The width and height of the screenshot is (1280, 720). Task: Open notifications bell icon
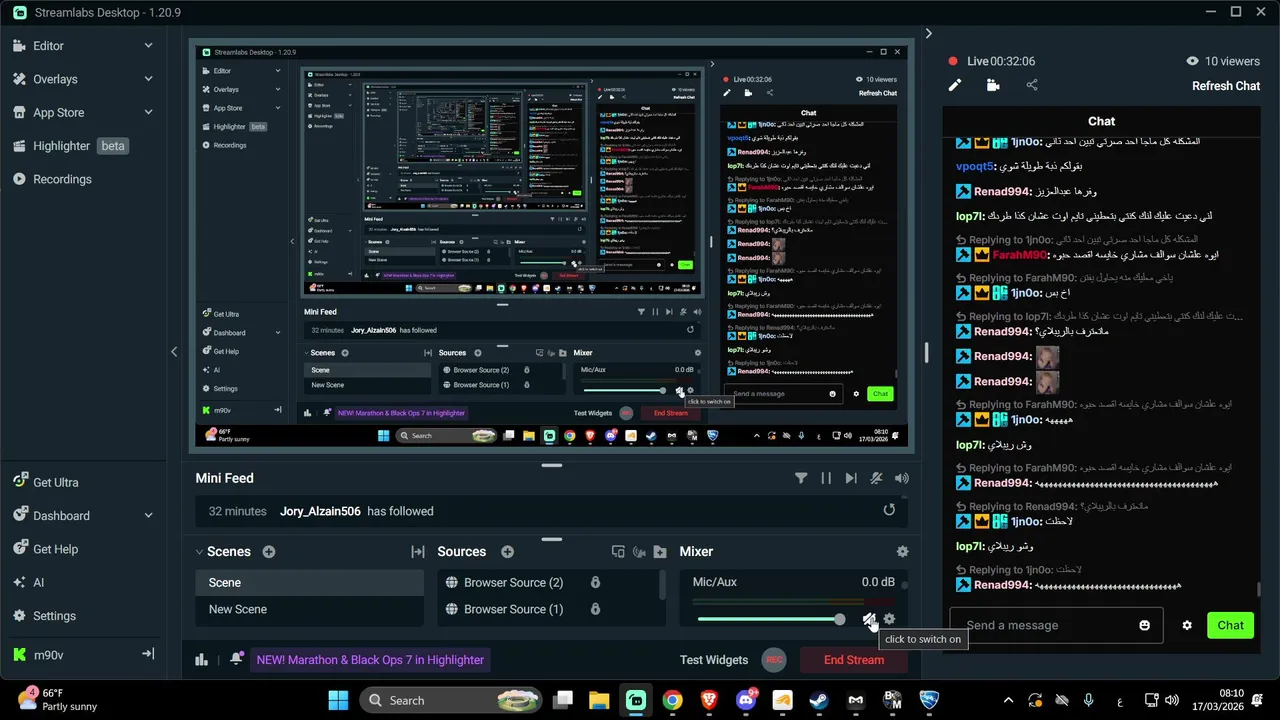tap(236, 659)
